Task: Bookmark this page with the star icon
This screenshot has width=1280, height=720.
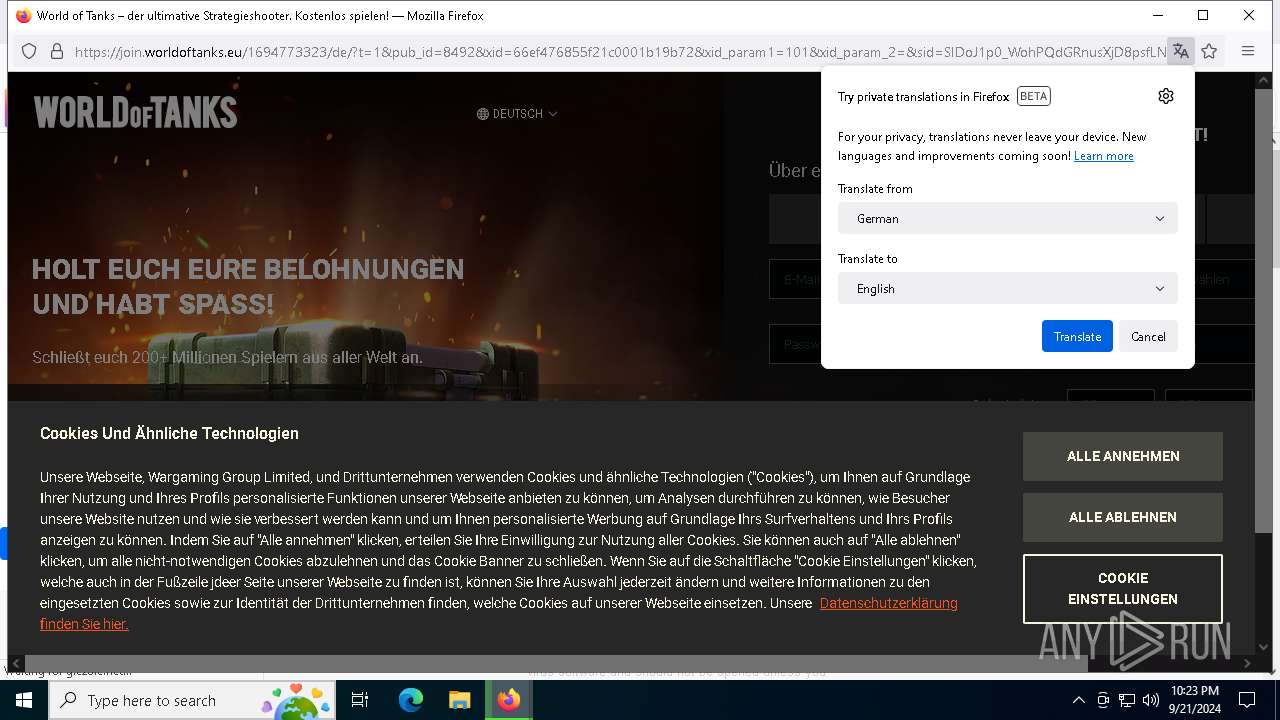Action: pyautogui.click(x=1209, y=51)
